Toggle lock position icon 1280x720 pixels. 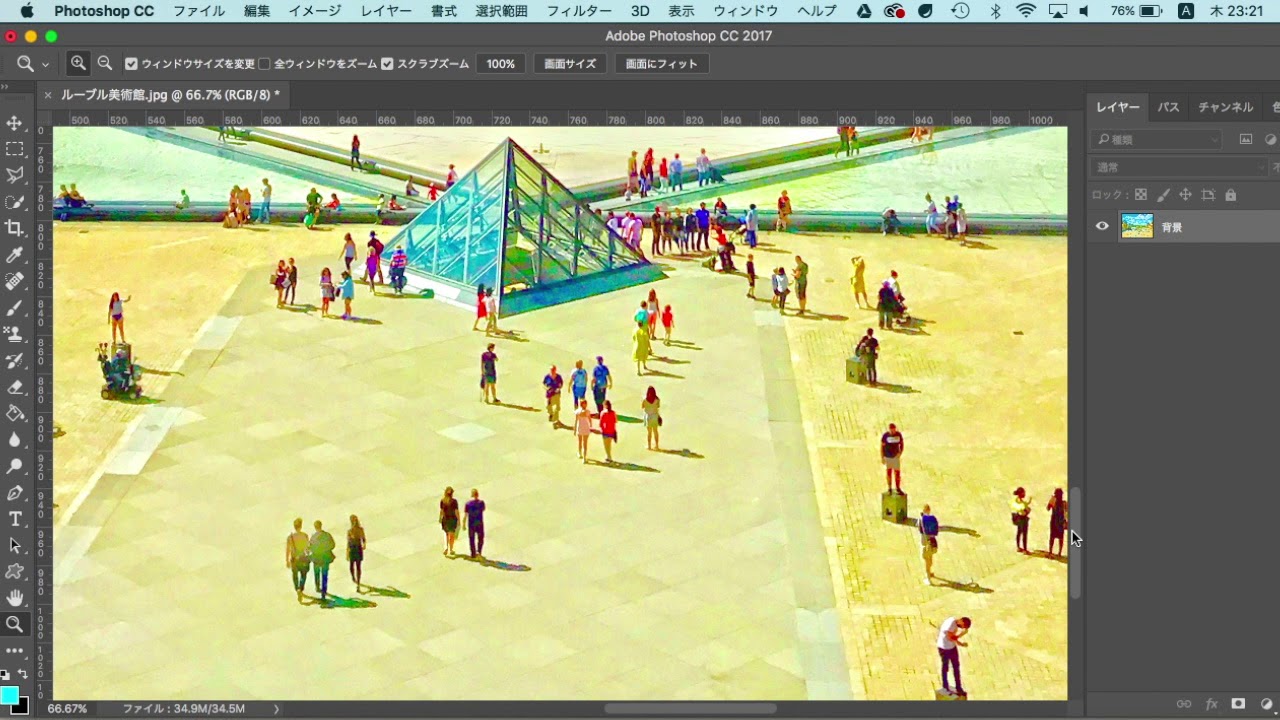click(x=1185, y=195)
